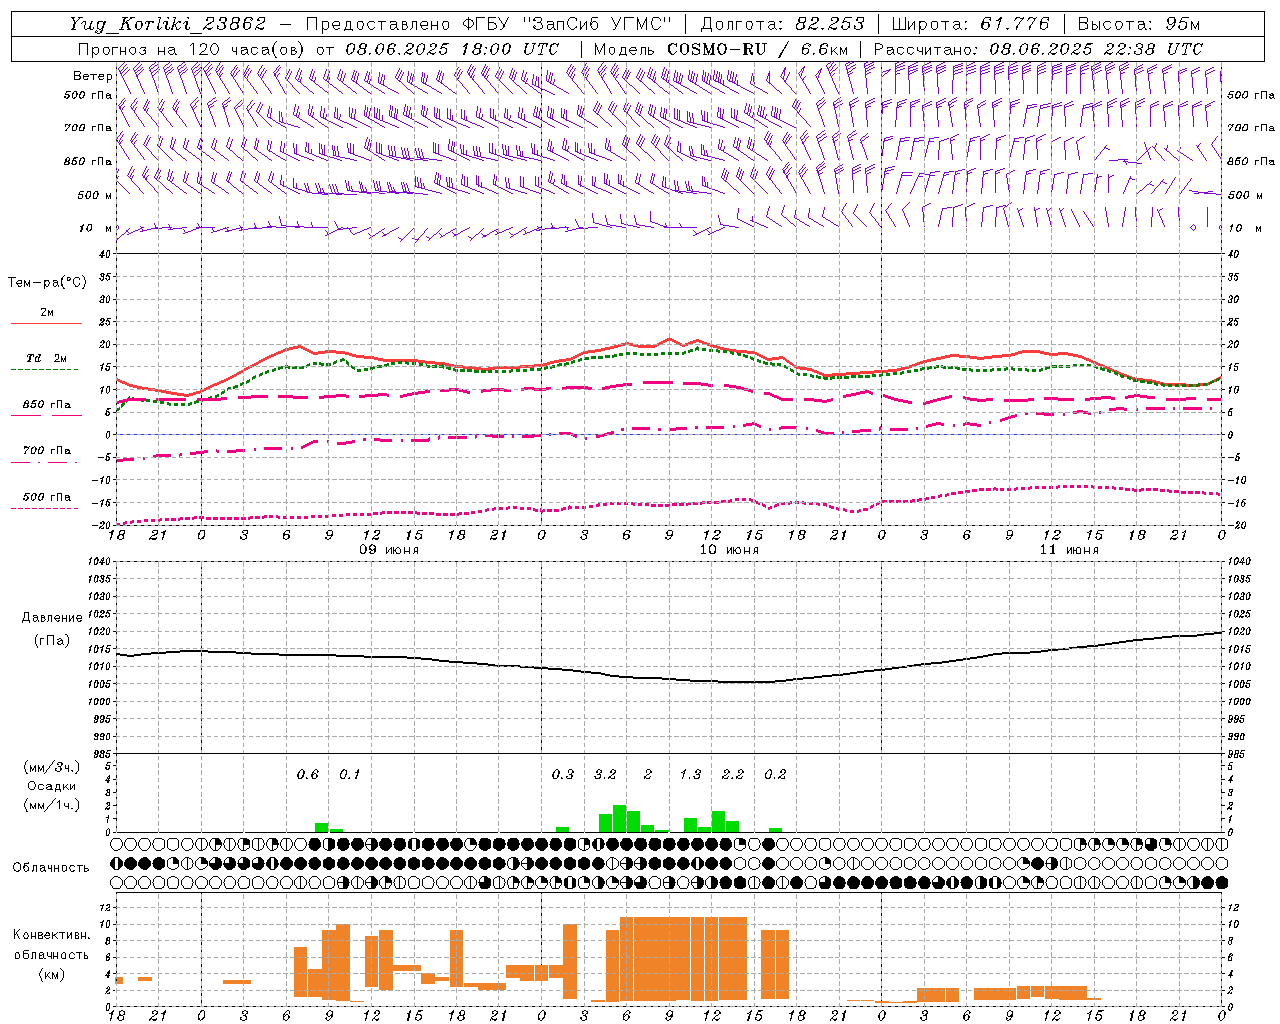Click the Td 2м dashed legend sample
The image size is (1280, 1024).
[x=44, y=370]
